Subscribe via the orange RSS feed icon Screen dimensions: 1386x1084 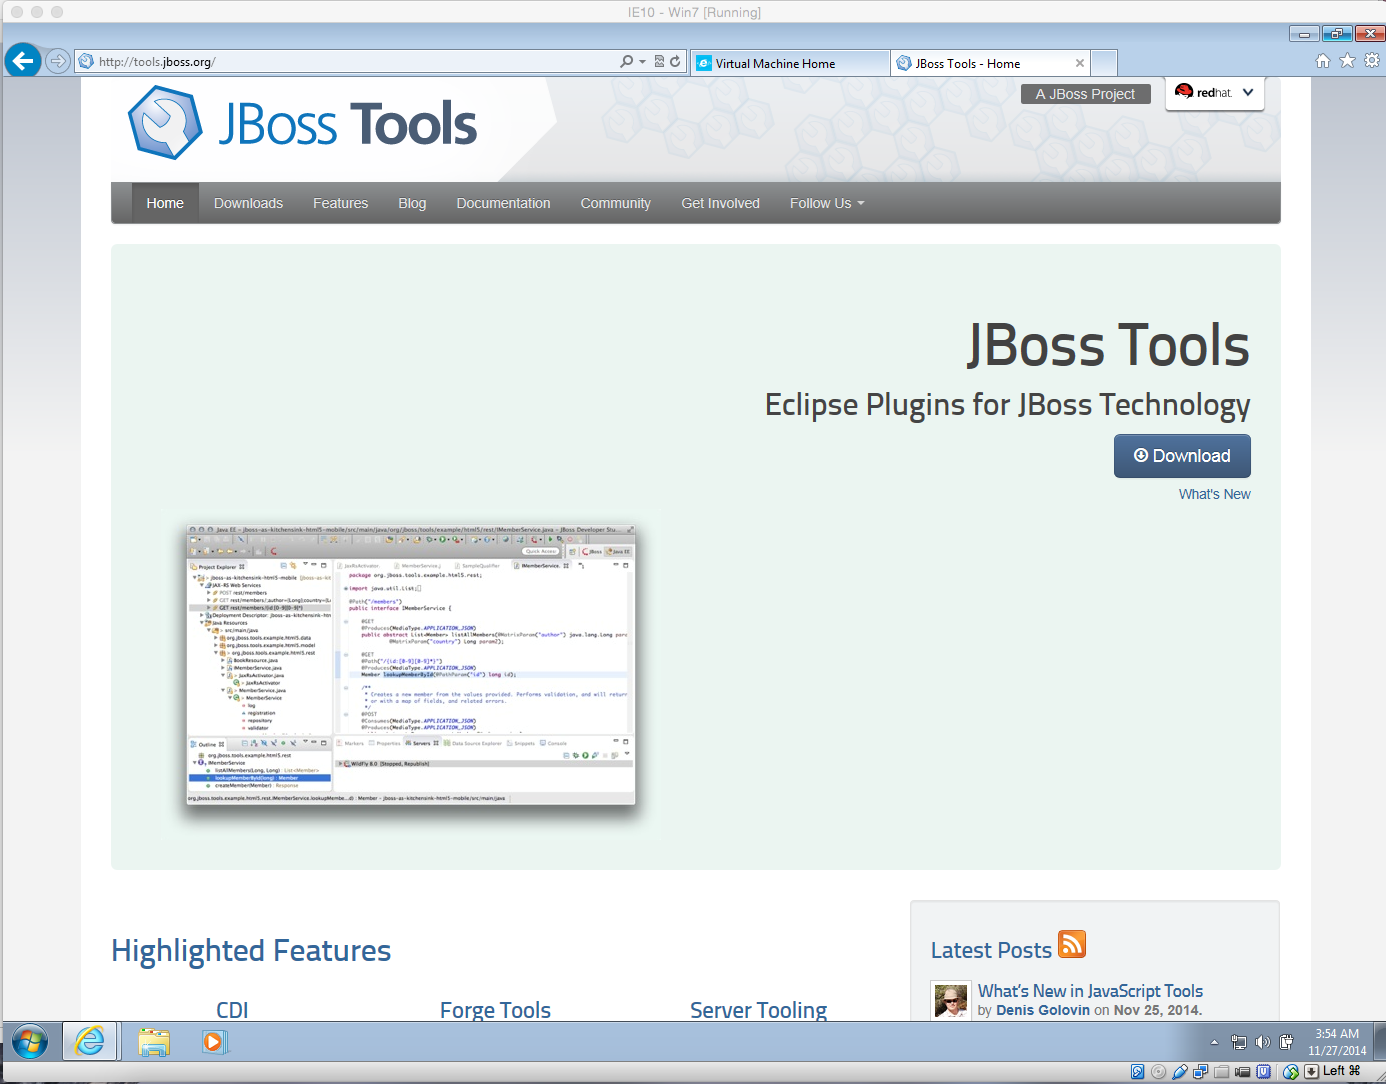[1072, 944]
